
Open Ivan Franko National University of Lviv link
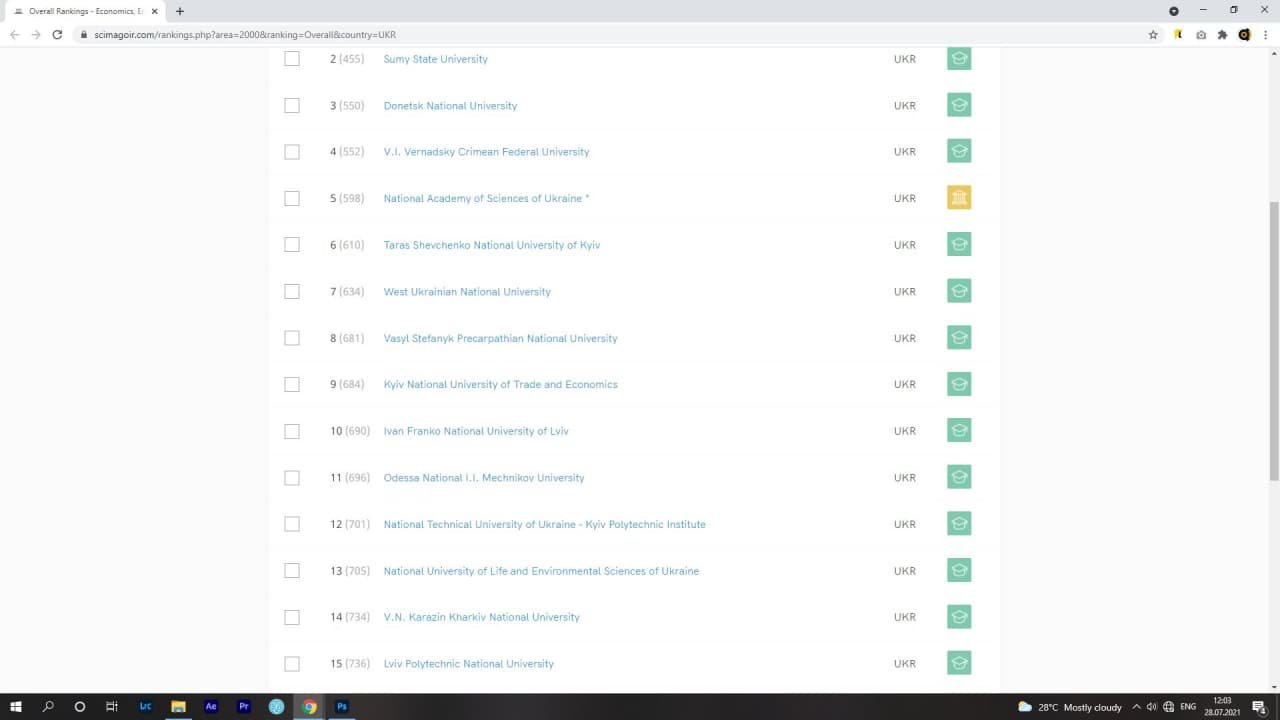click(476, 431)
